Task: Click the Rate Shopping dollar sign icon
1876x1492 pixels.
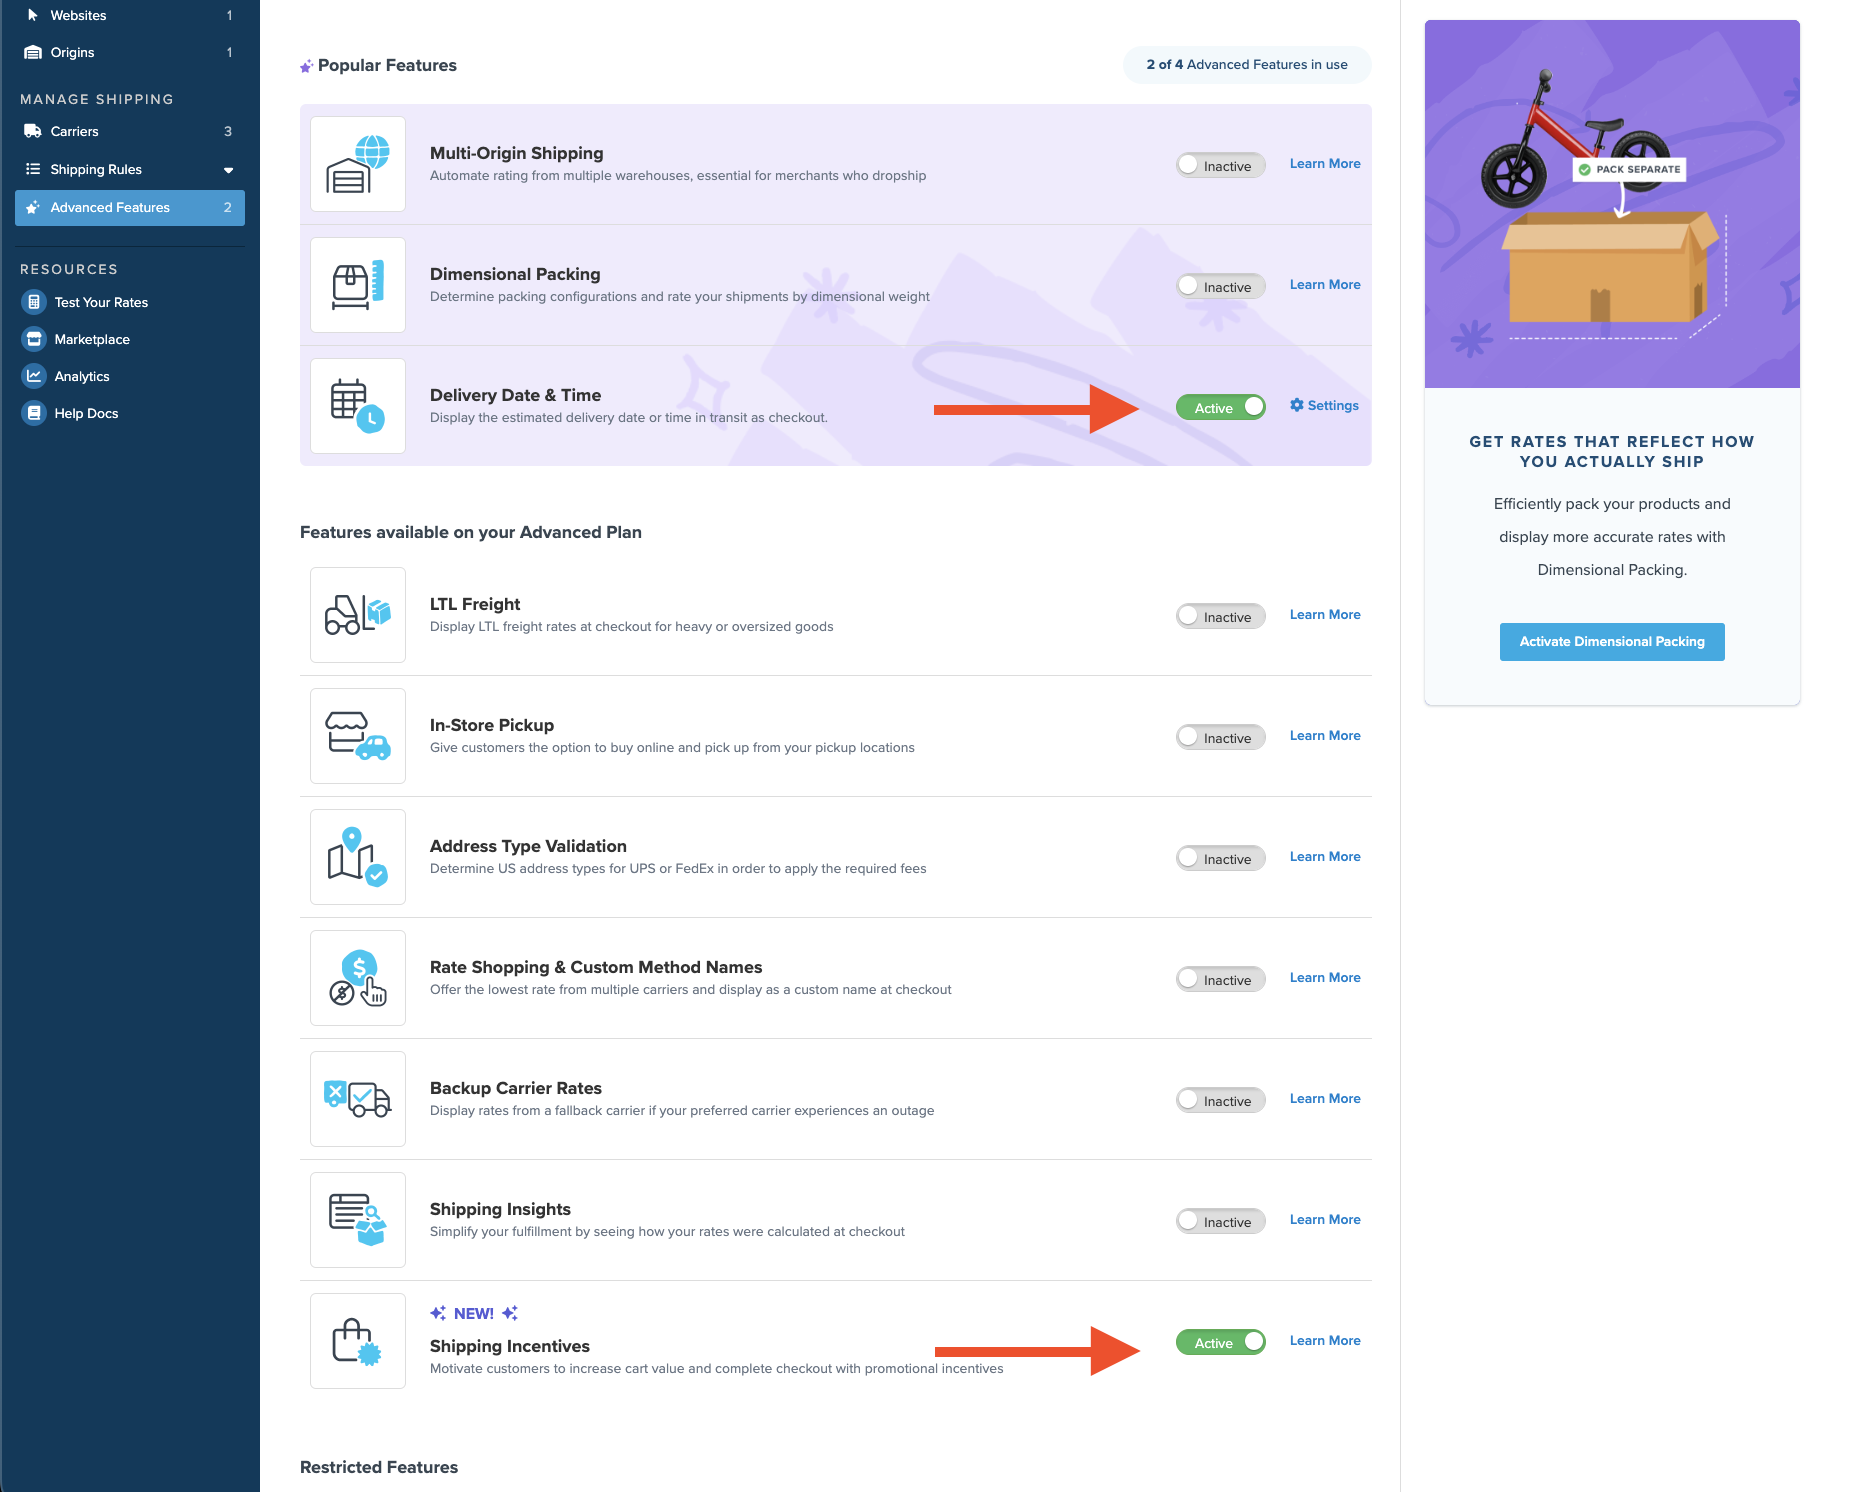Action: click(357, 978)
